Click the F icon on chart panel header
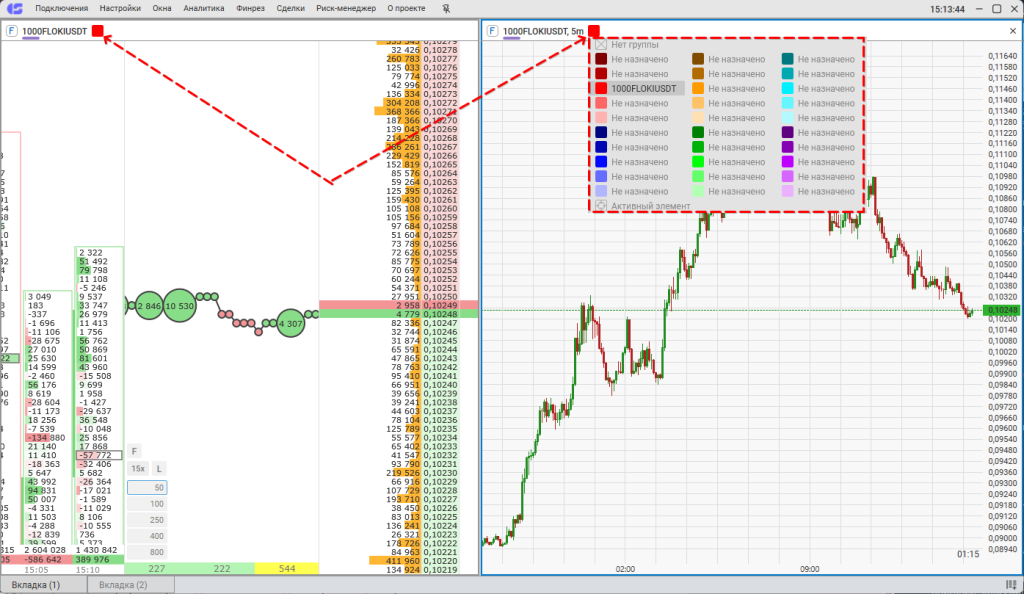This screenshot has height=594, width=1024. (492, 31)
